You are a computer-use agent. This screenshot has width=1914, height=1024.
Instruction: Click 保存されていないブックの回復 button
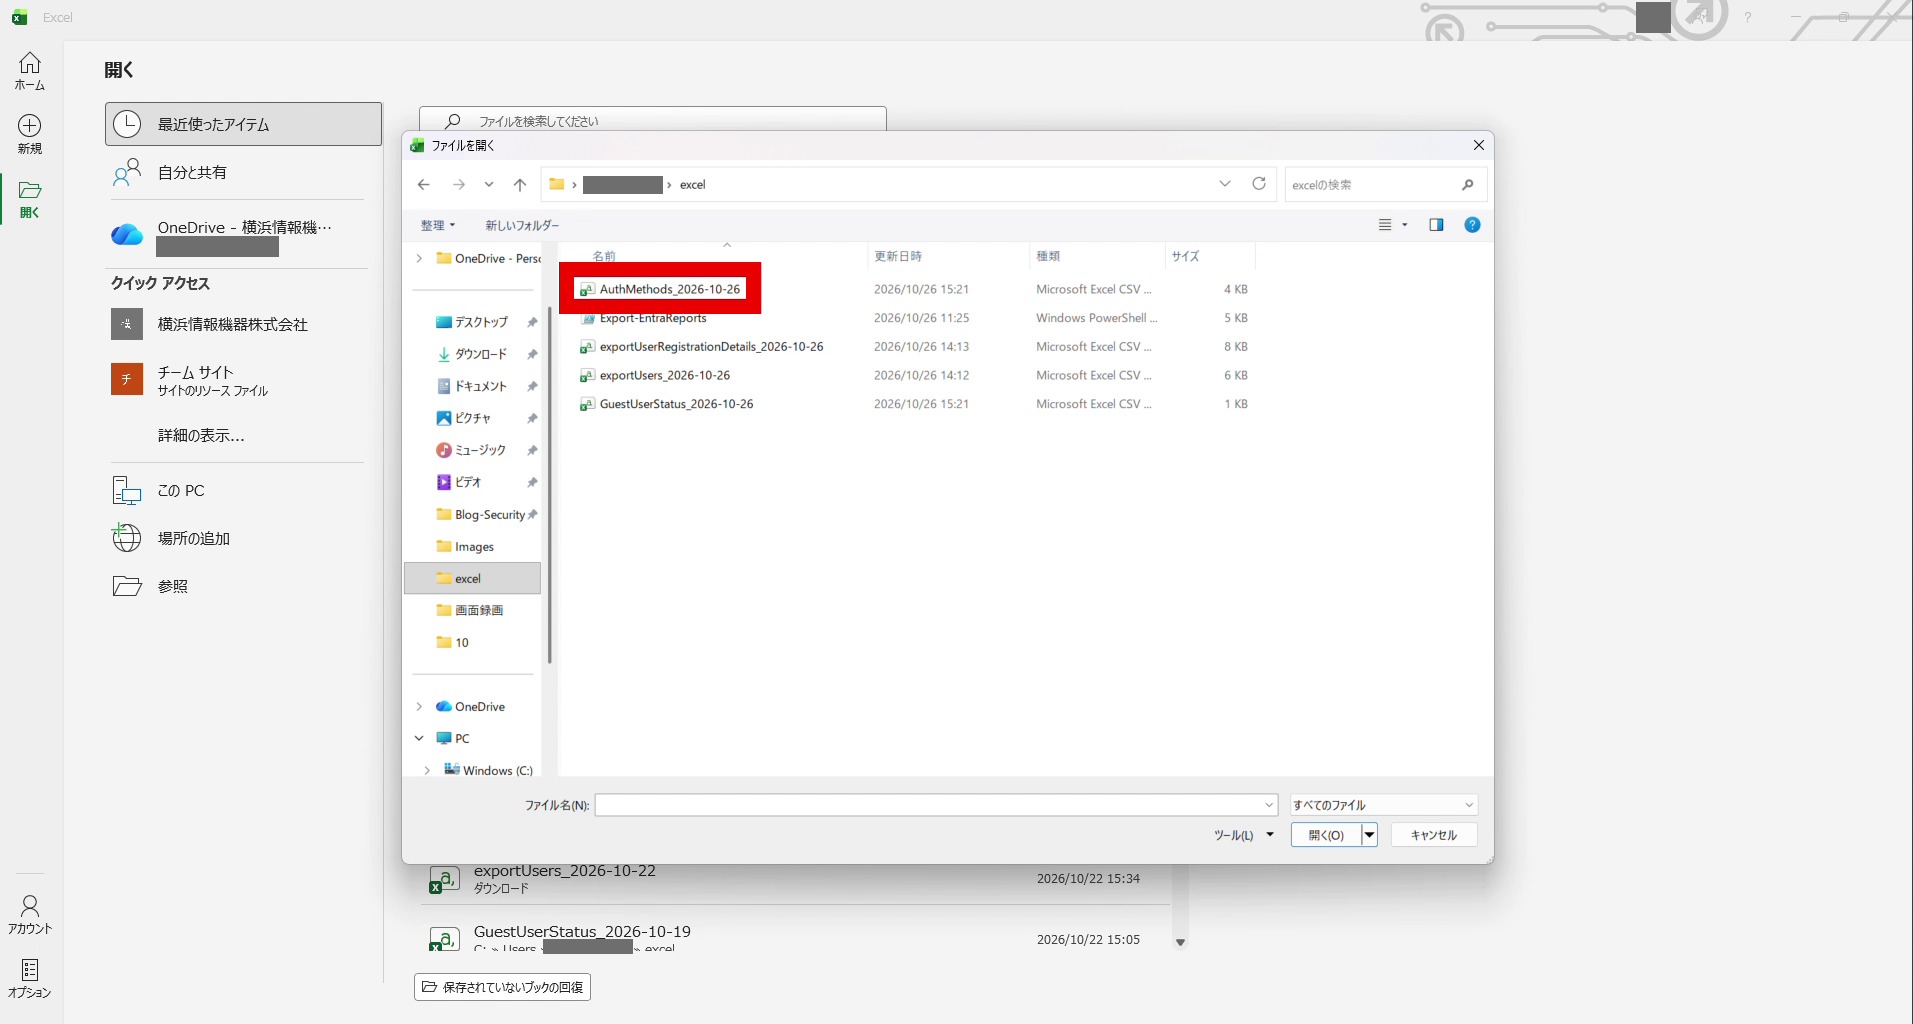tap(502, 987)
